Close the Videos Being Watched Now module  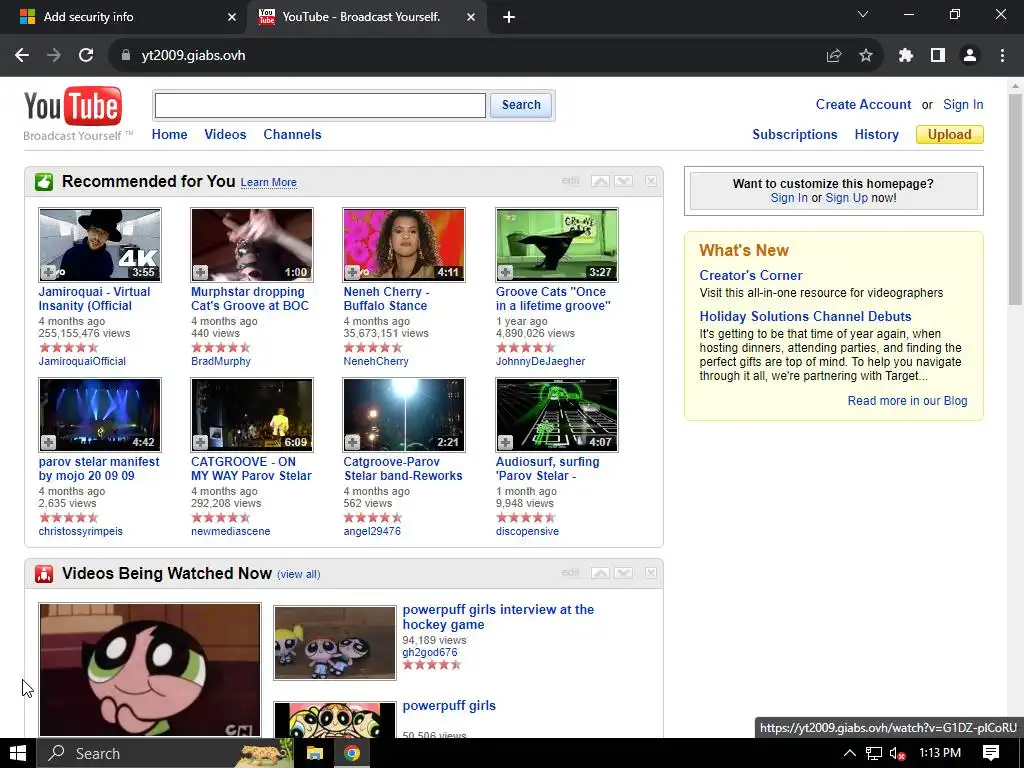(x=650, y=573)
